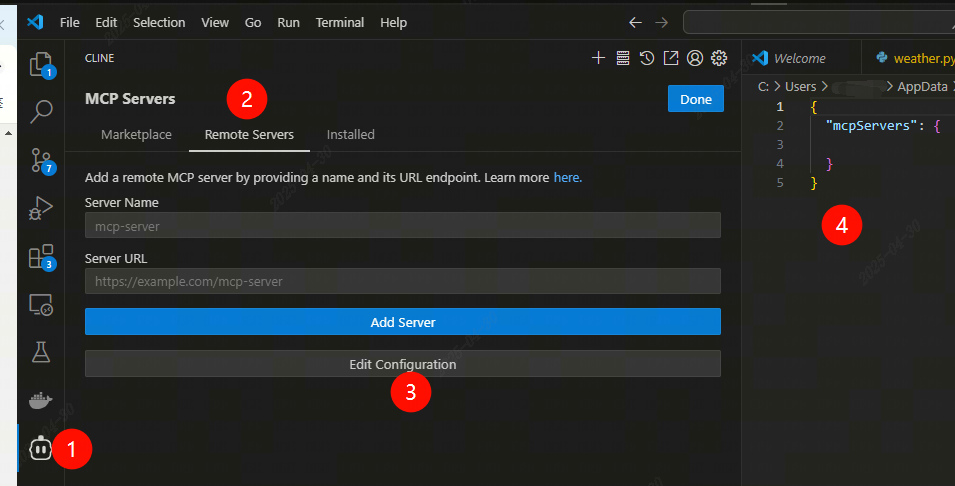Open Cline account profile icon
Image resolution: width=955 pixels, height=486 pixels.
tap(695, 58)
